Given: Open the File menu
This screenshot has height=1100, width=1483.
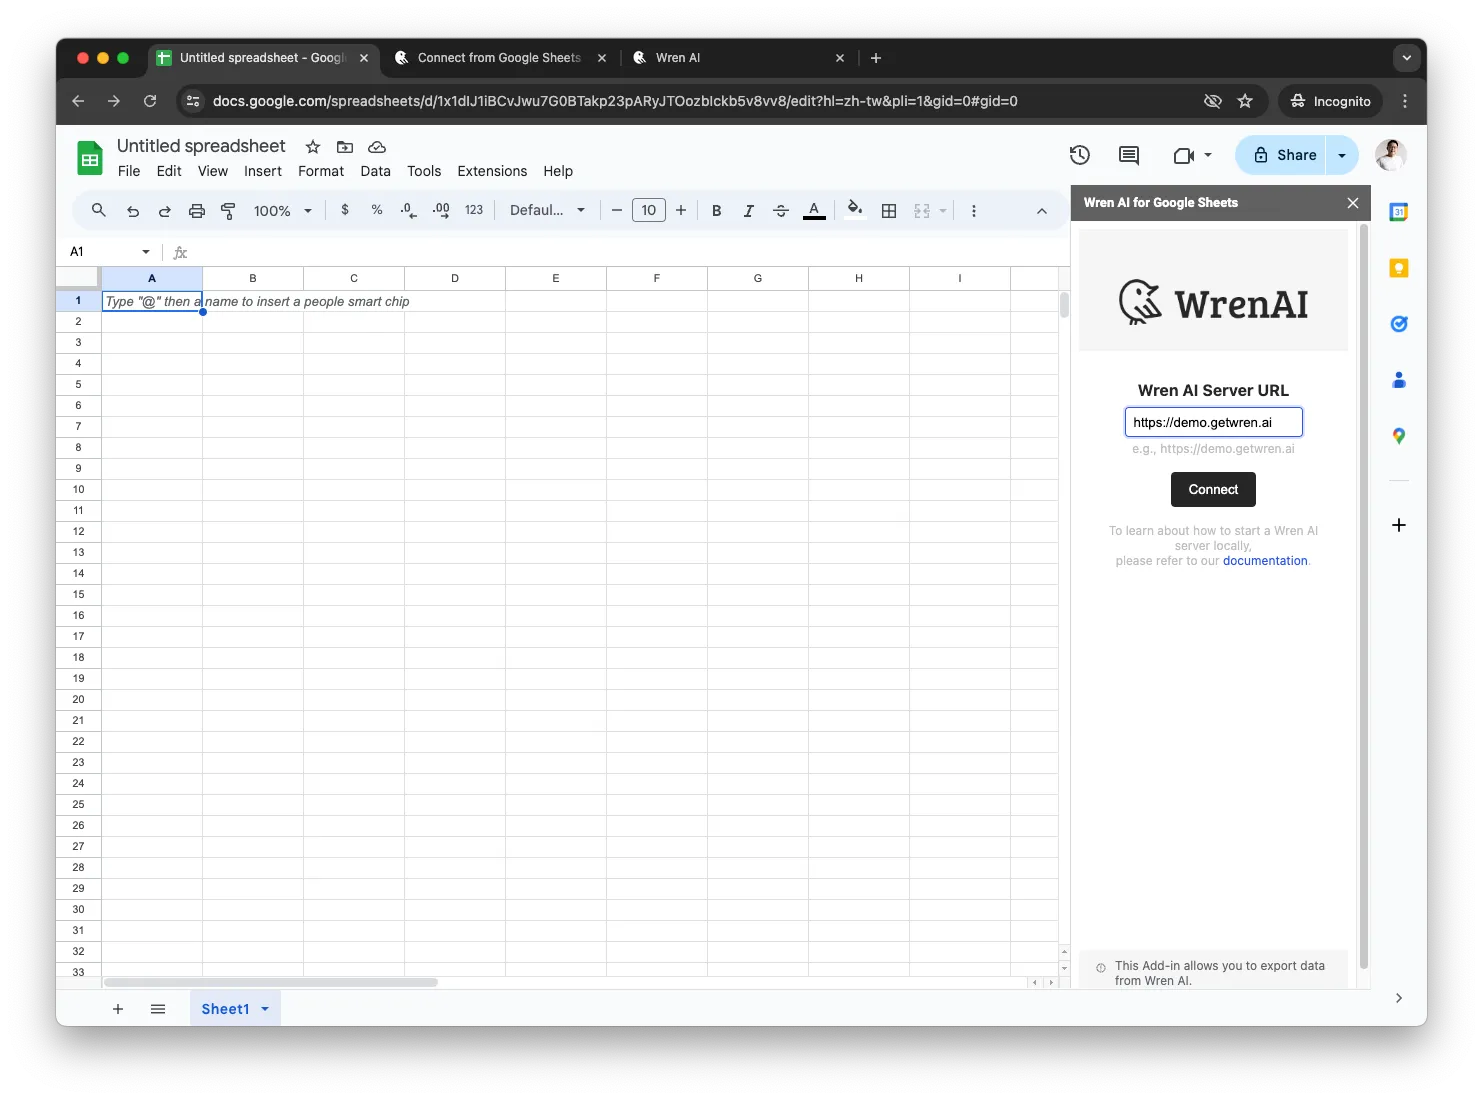Looking at the screenshot, I should [x=129, y=171].
